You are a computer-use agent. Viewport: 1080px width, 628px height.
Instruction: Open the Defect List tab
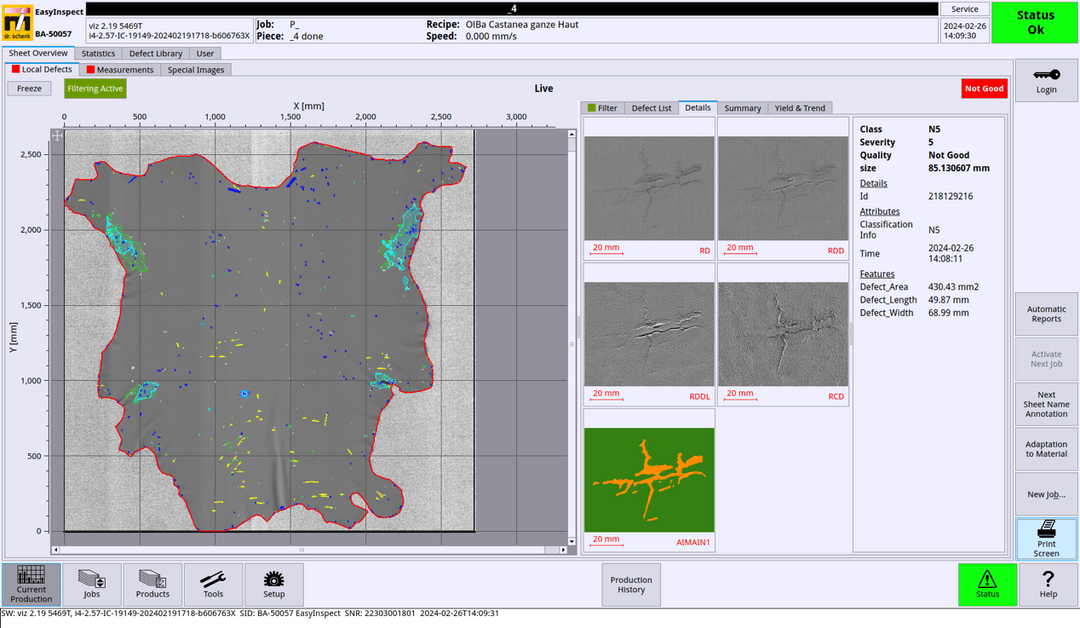point(651,108)
